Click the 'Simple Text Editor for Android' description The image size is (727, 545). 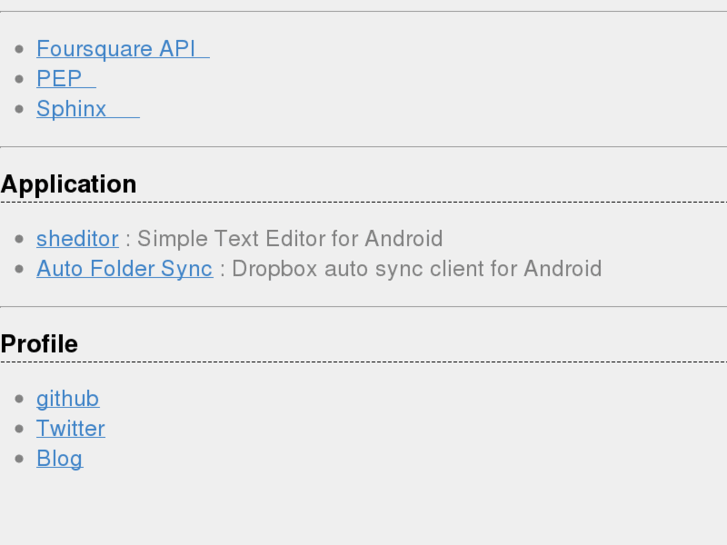[x=290, y=239]
